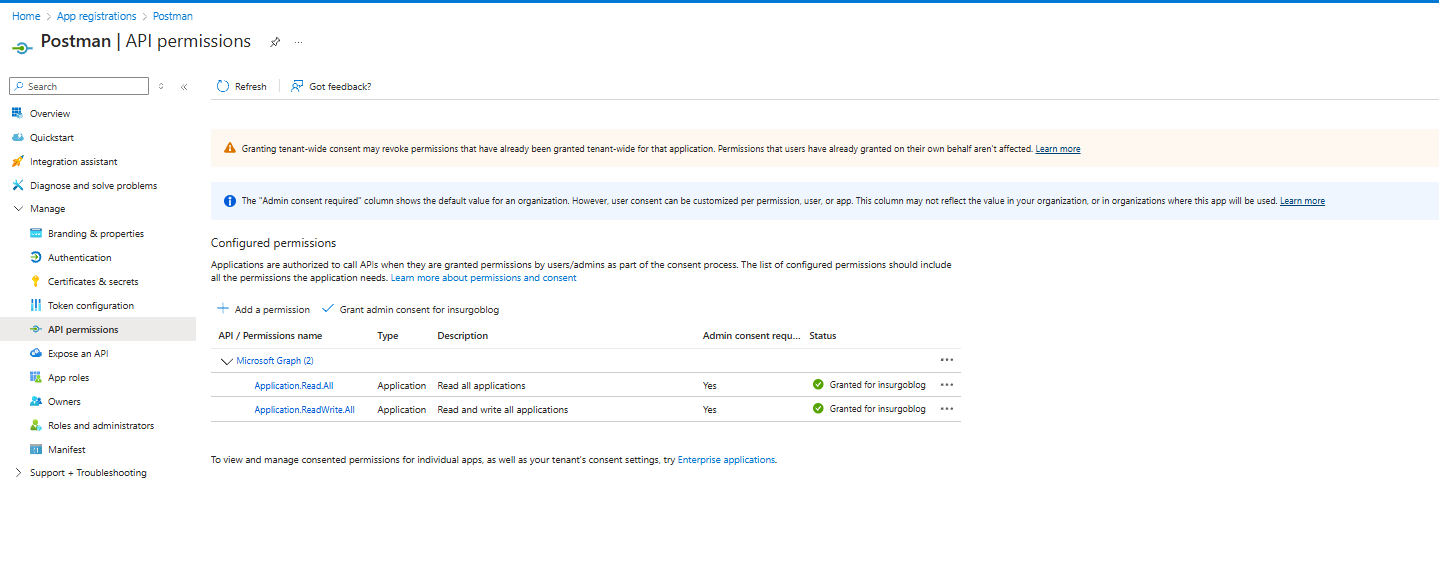Click the Owners people icon

[x=36, y=402]
